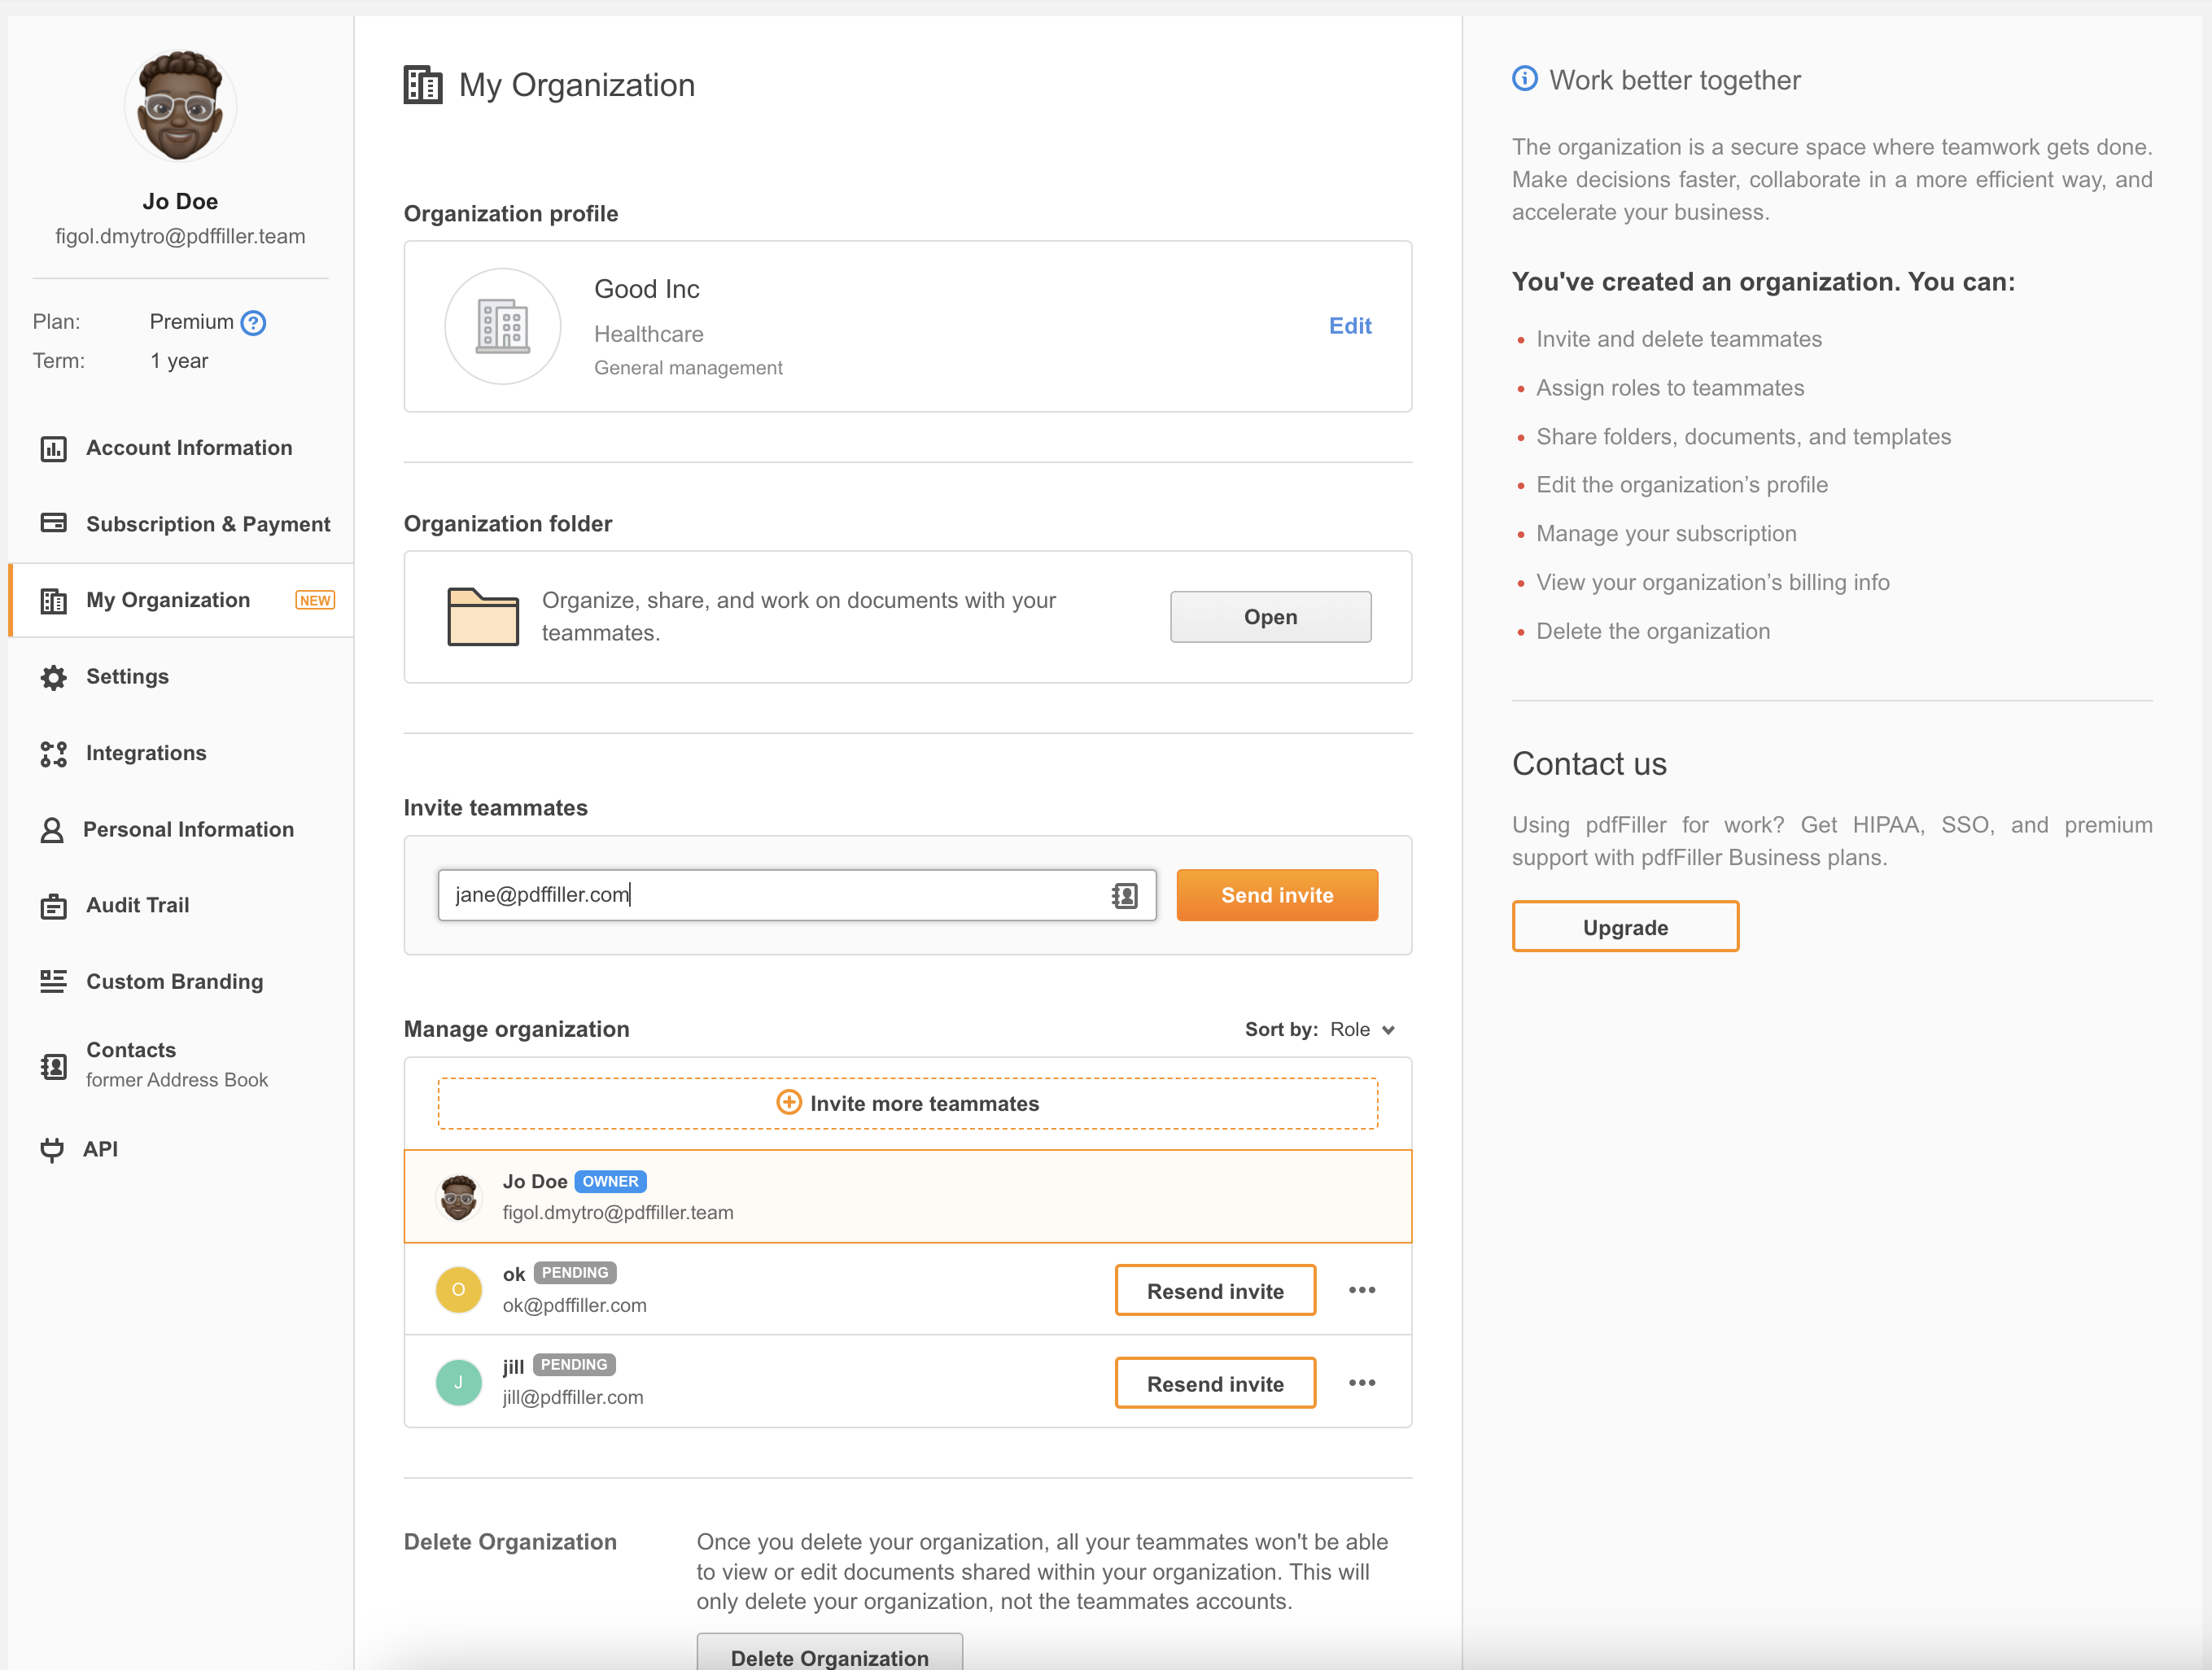Click the API plug icon
Screen dimensions: 2212x1670
coord(52,1149)
